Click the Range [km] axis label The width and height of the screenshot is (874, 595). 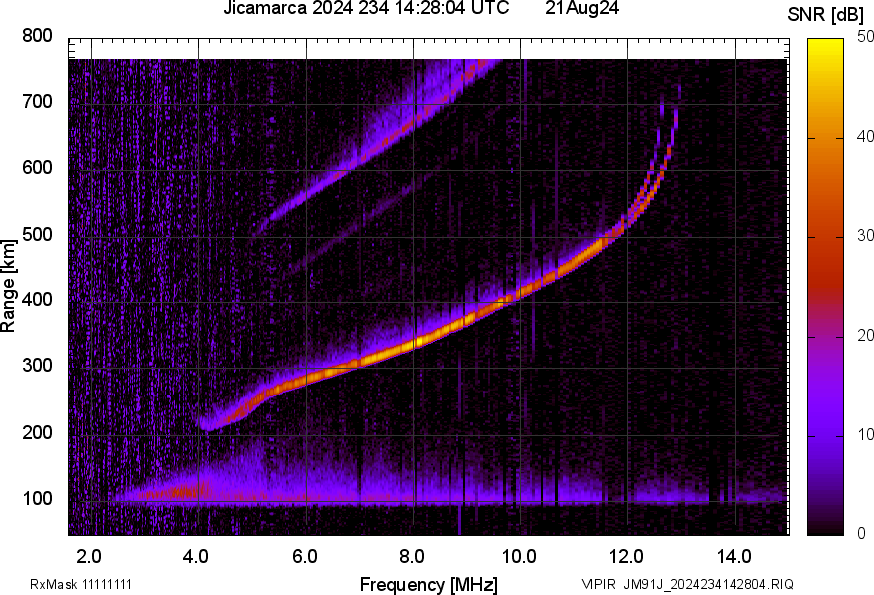(8, 286)
